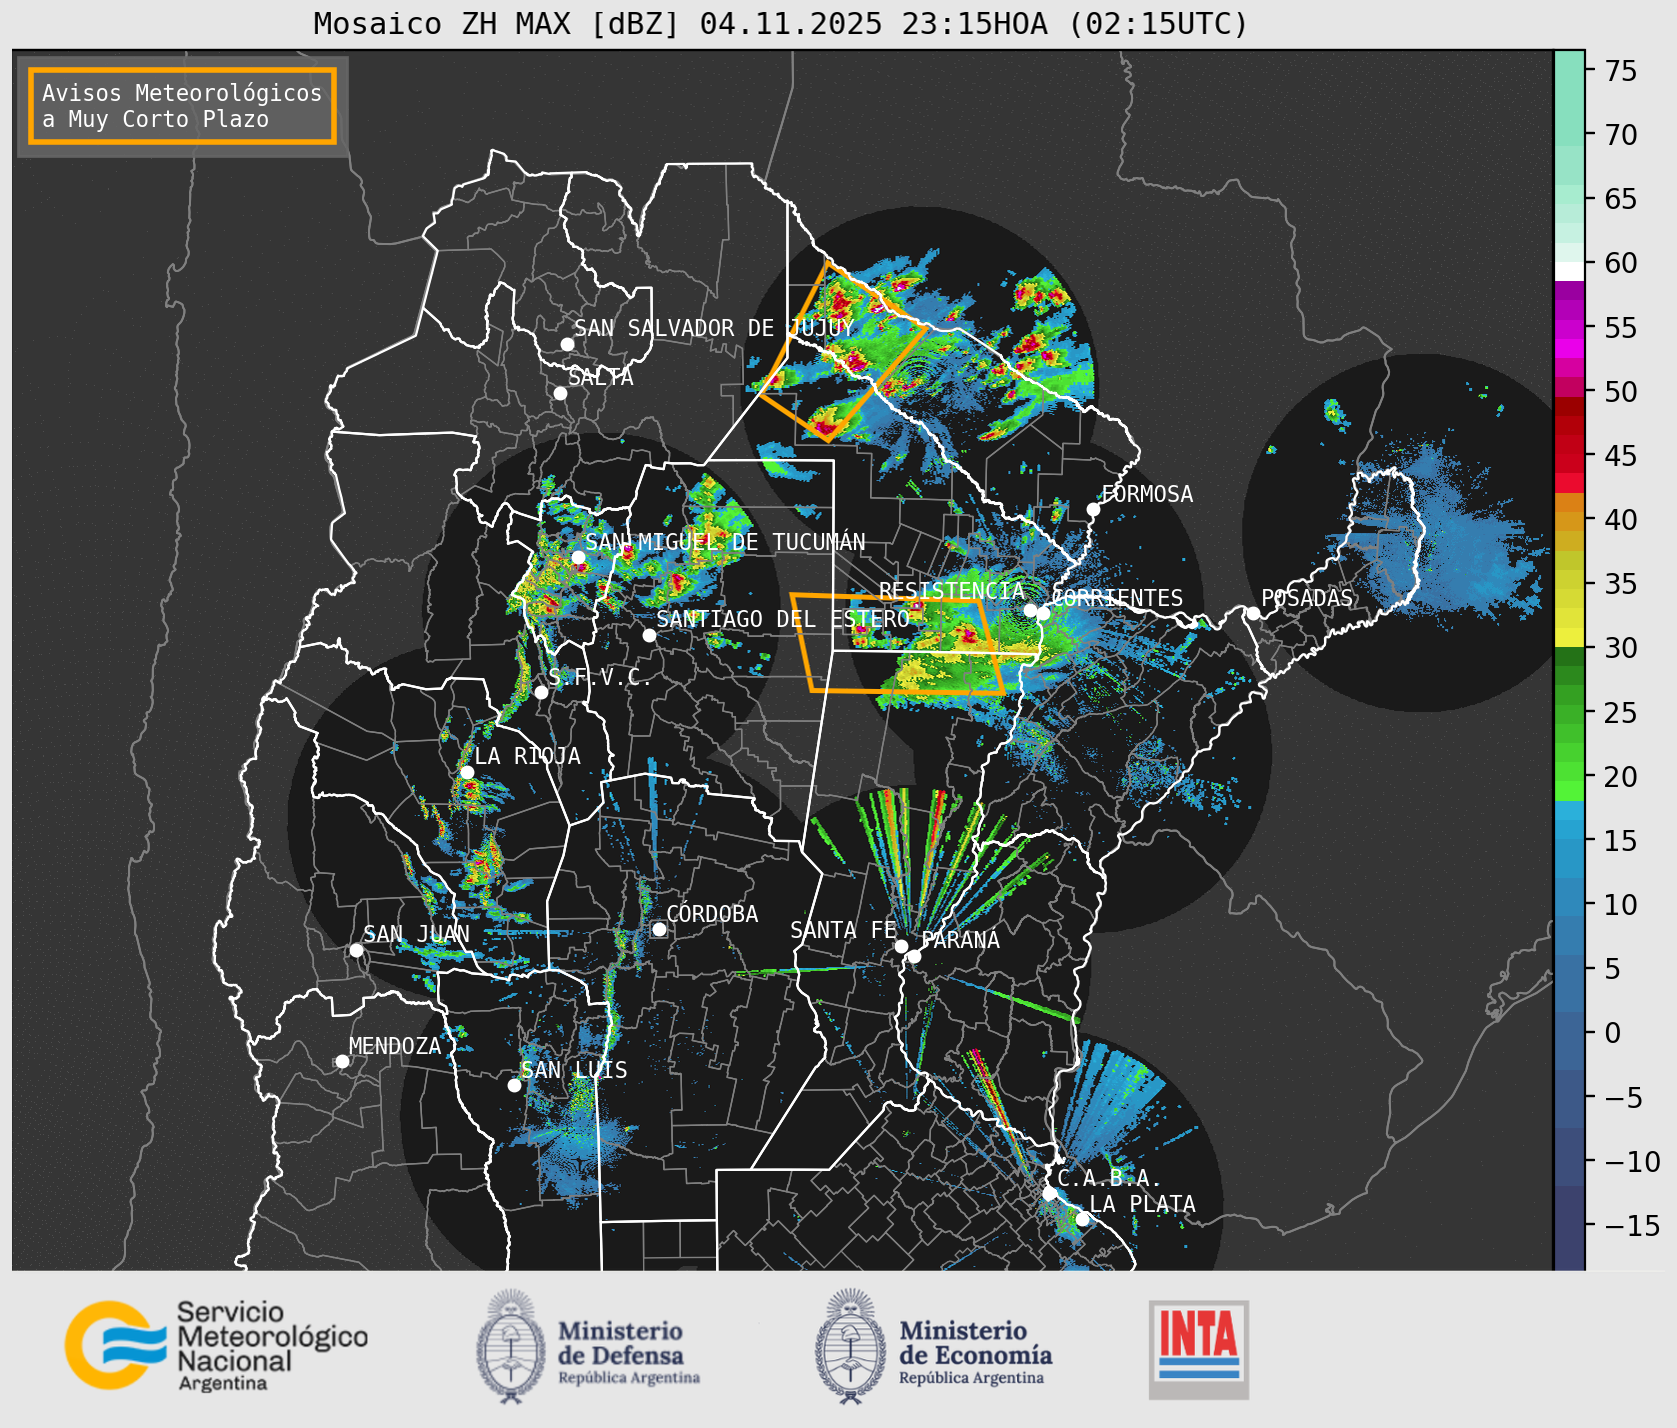Click the map title Mosaico ZH MAX
Image resolution: width=1677 pixels, height=1428 pixels.
[781, 23]
